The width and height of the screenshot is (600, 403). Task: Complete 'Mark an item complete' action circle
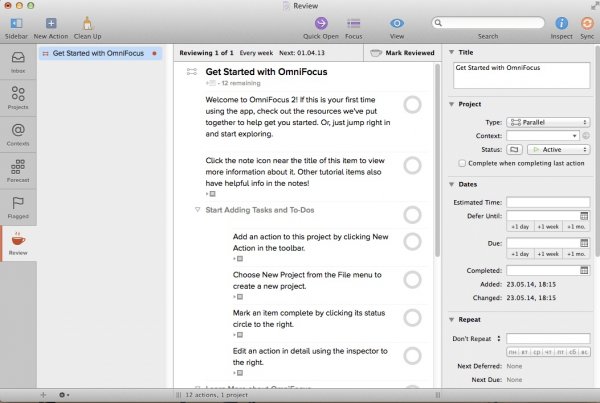(x=412, y=318)
